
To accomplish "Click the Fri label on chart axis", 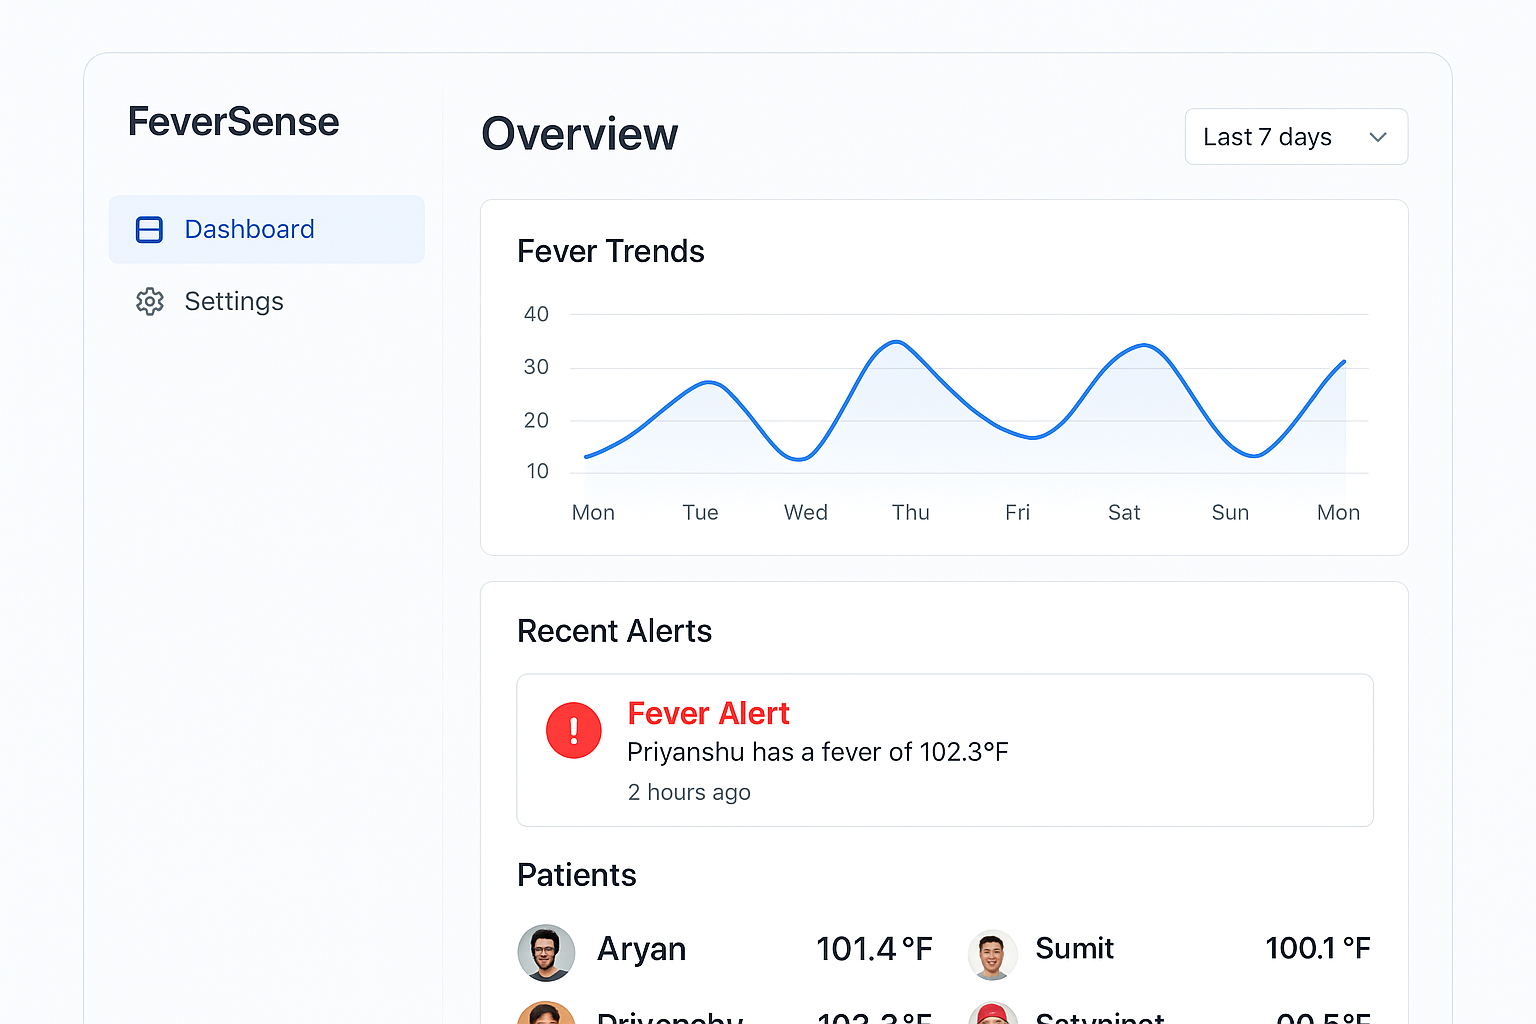I will (x=1017, y=513).
